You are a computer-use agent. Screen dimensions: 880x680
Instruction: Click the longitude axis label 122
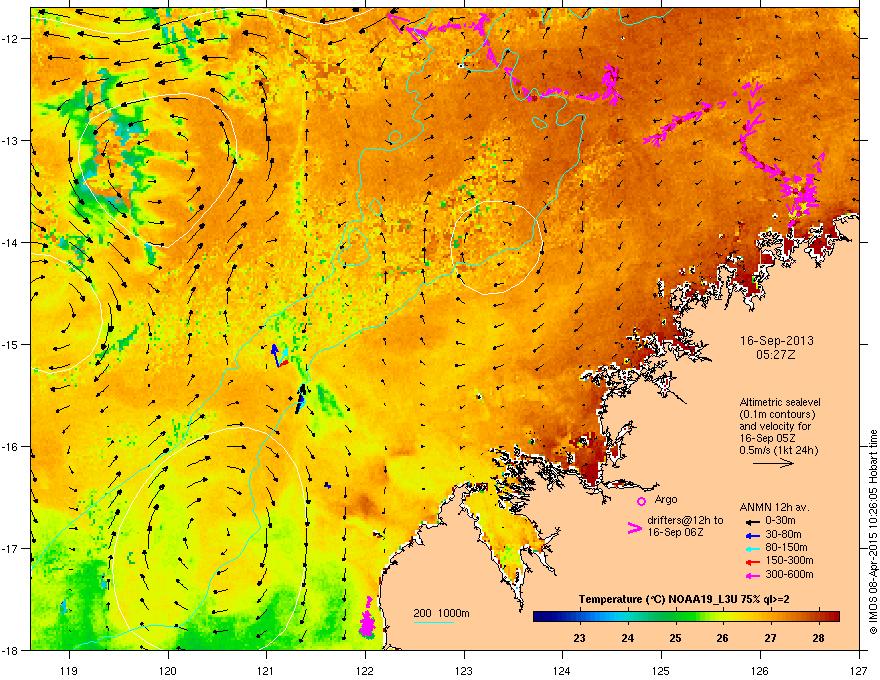click(365, 670)
